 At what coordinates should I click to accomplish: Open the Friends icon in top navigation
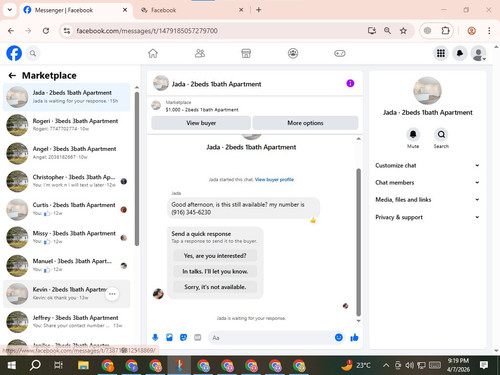pos(200,53)
